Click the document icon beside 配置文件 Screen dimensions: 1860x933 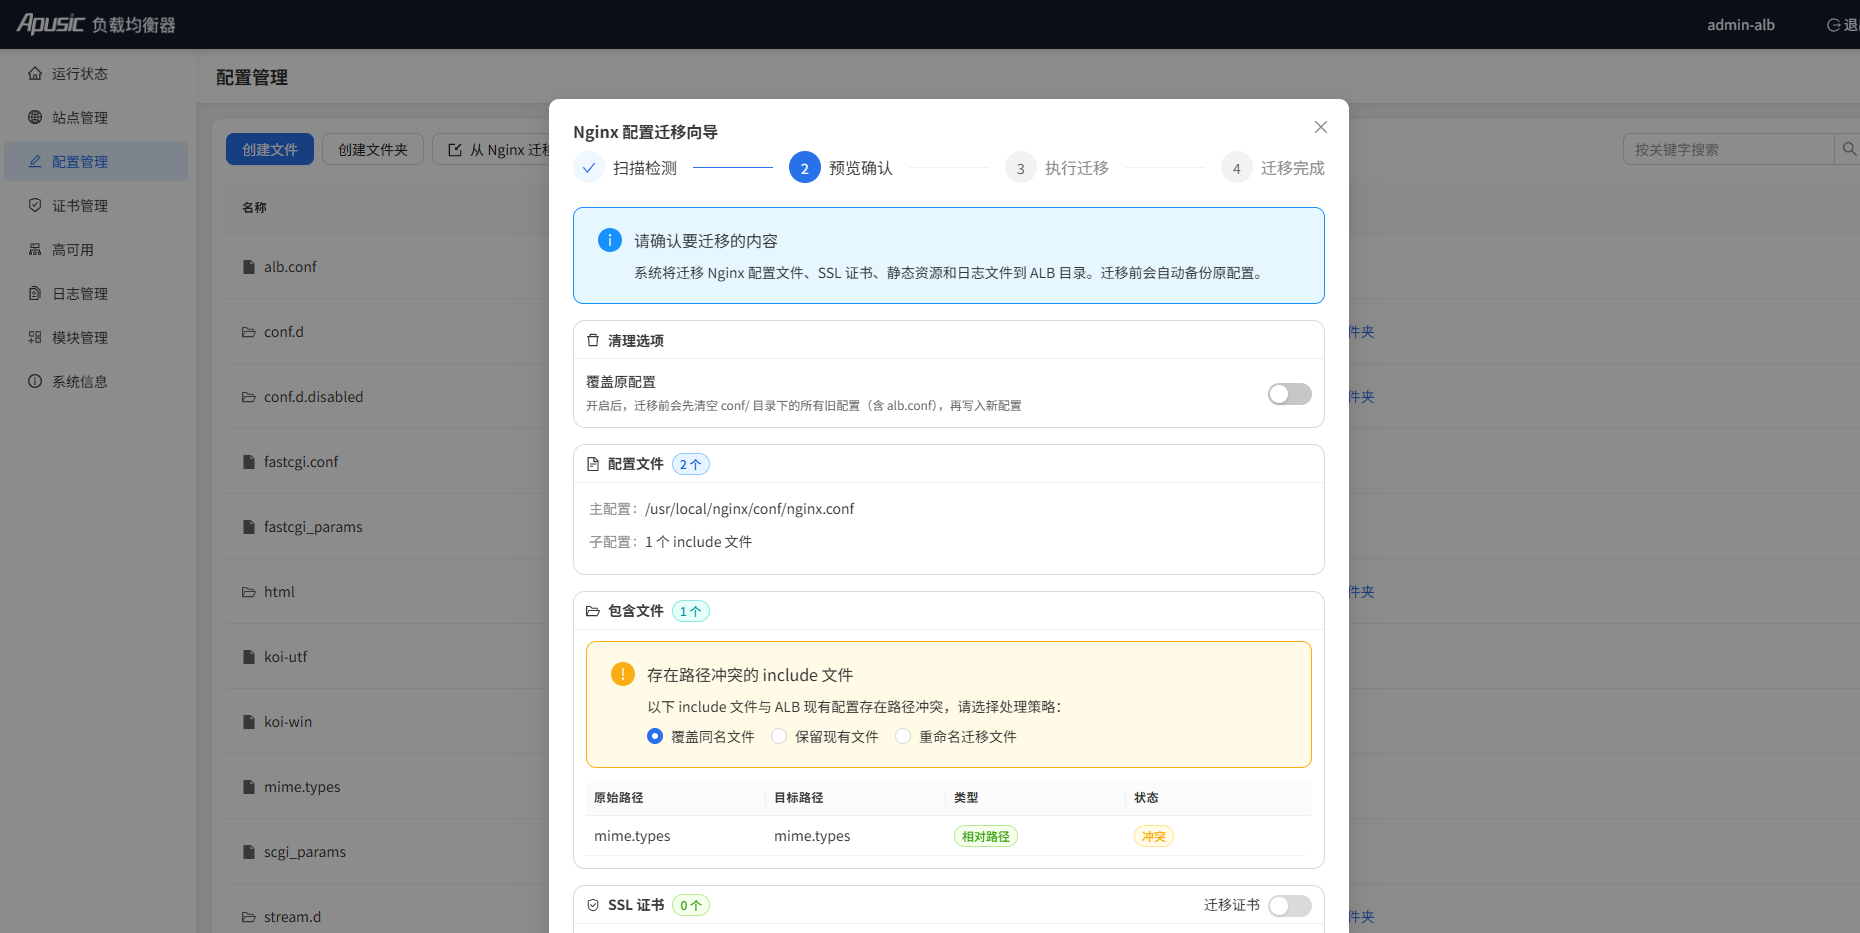[x=593, y=464]
